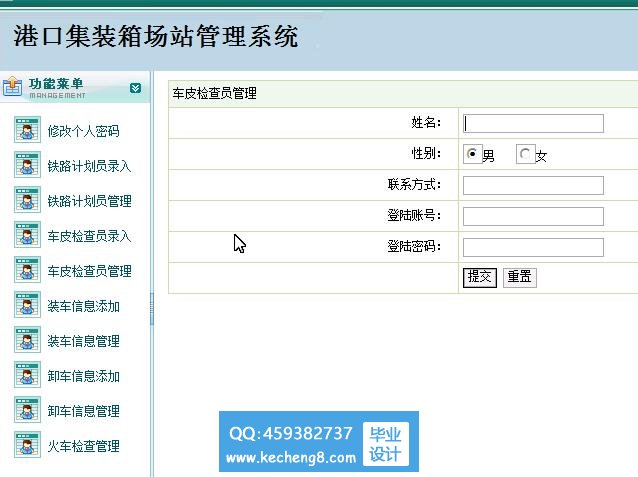Click the icon beside 铁路计划员管理

tap(27, 200)
